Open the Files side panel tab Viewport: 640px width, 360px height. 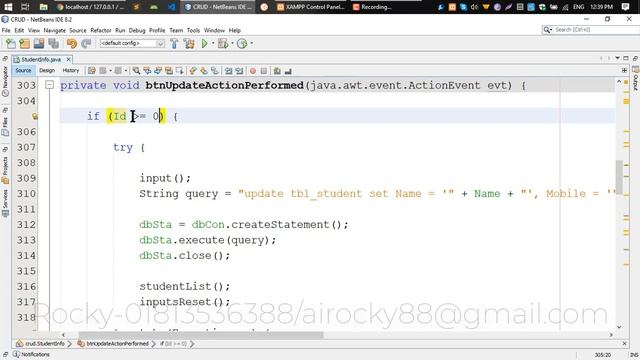click(x=5, y=127)
